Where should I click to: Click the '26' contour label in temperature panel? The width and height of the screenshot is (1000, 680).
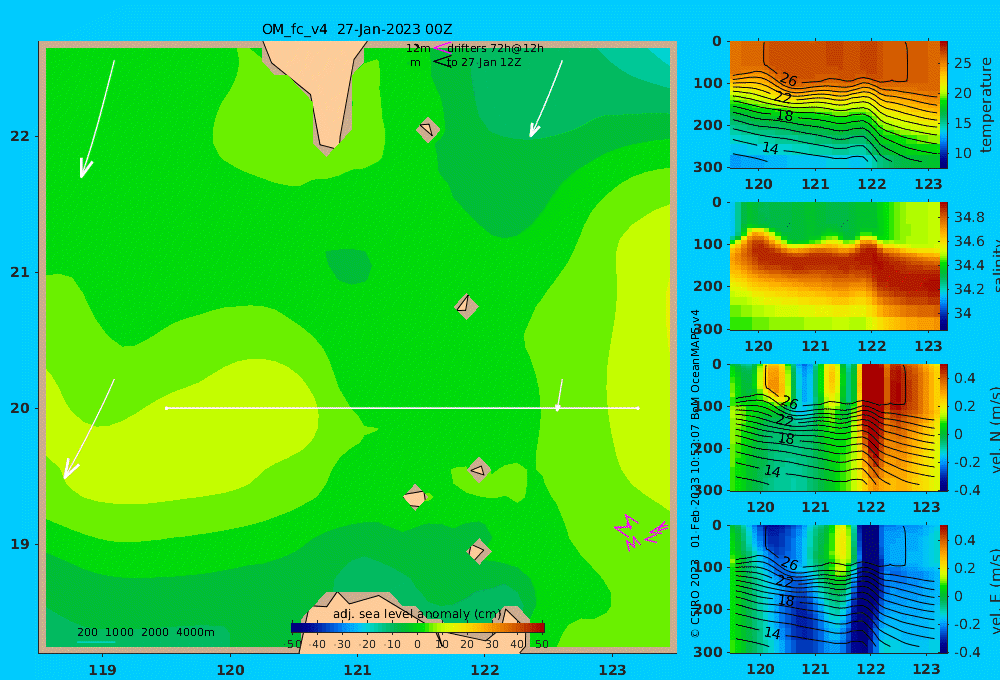(x=789, y=80)
